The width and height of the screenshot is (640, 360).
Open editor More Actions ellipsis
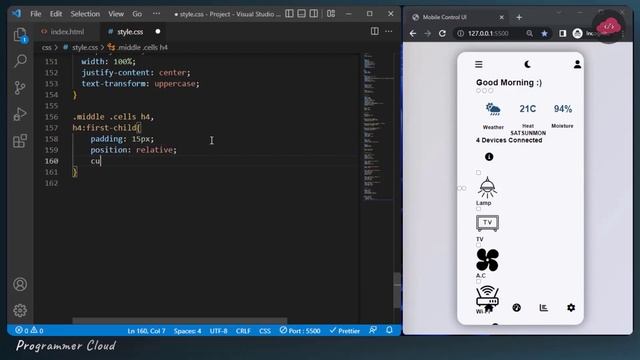tap(389, 31)
